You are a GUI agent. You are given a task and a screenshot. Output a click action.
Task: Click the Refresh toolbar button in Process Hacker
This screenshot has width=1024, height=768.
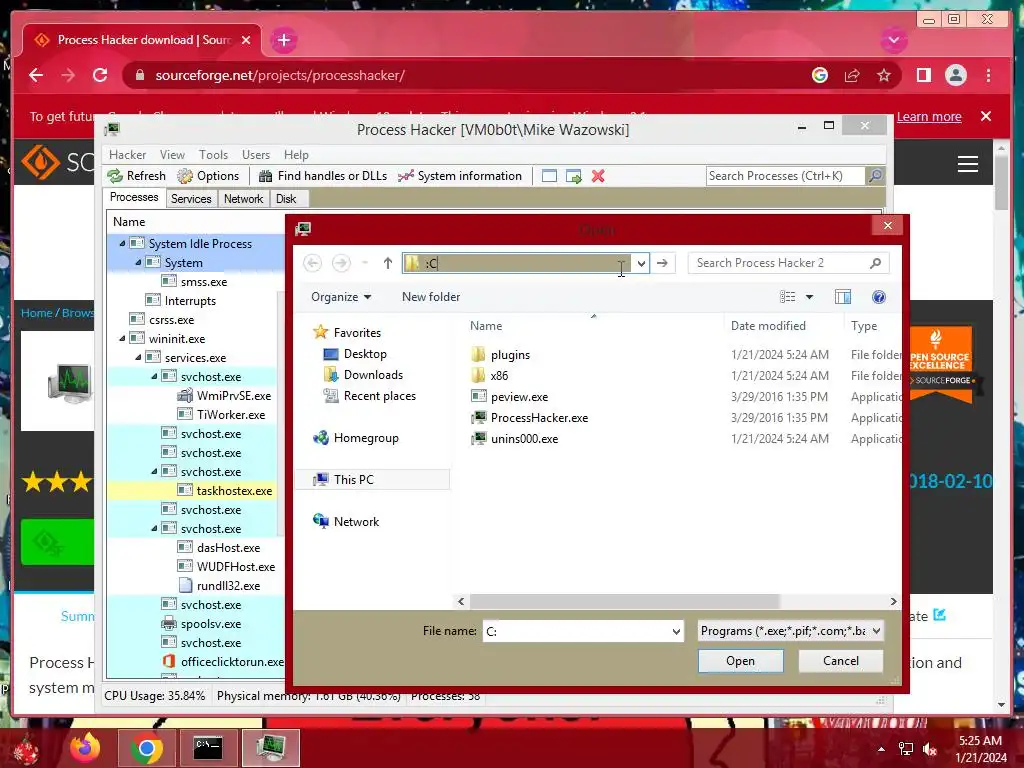pos(136,176)
